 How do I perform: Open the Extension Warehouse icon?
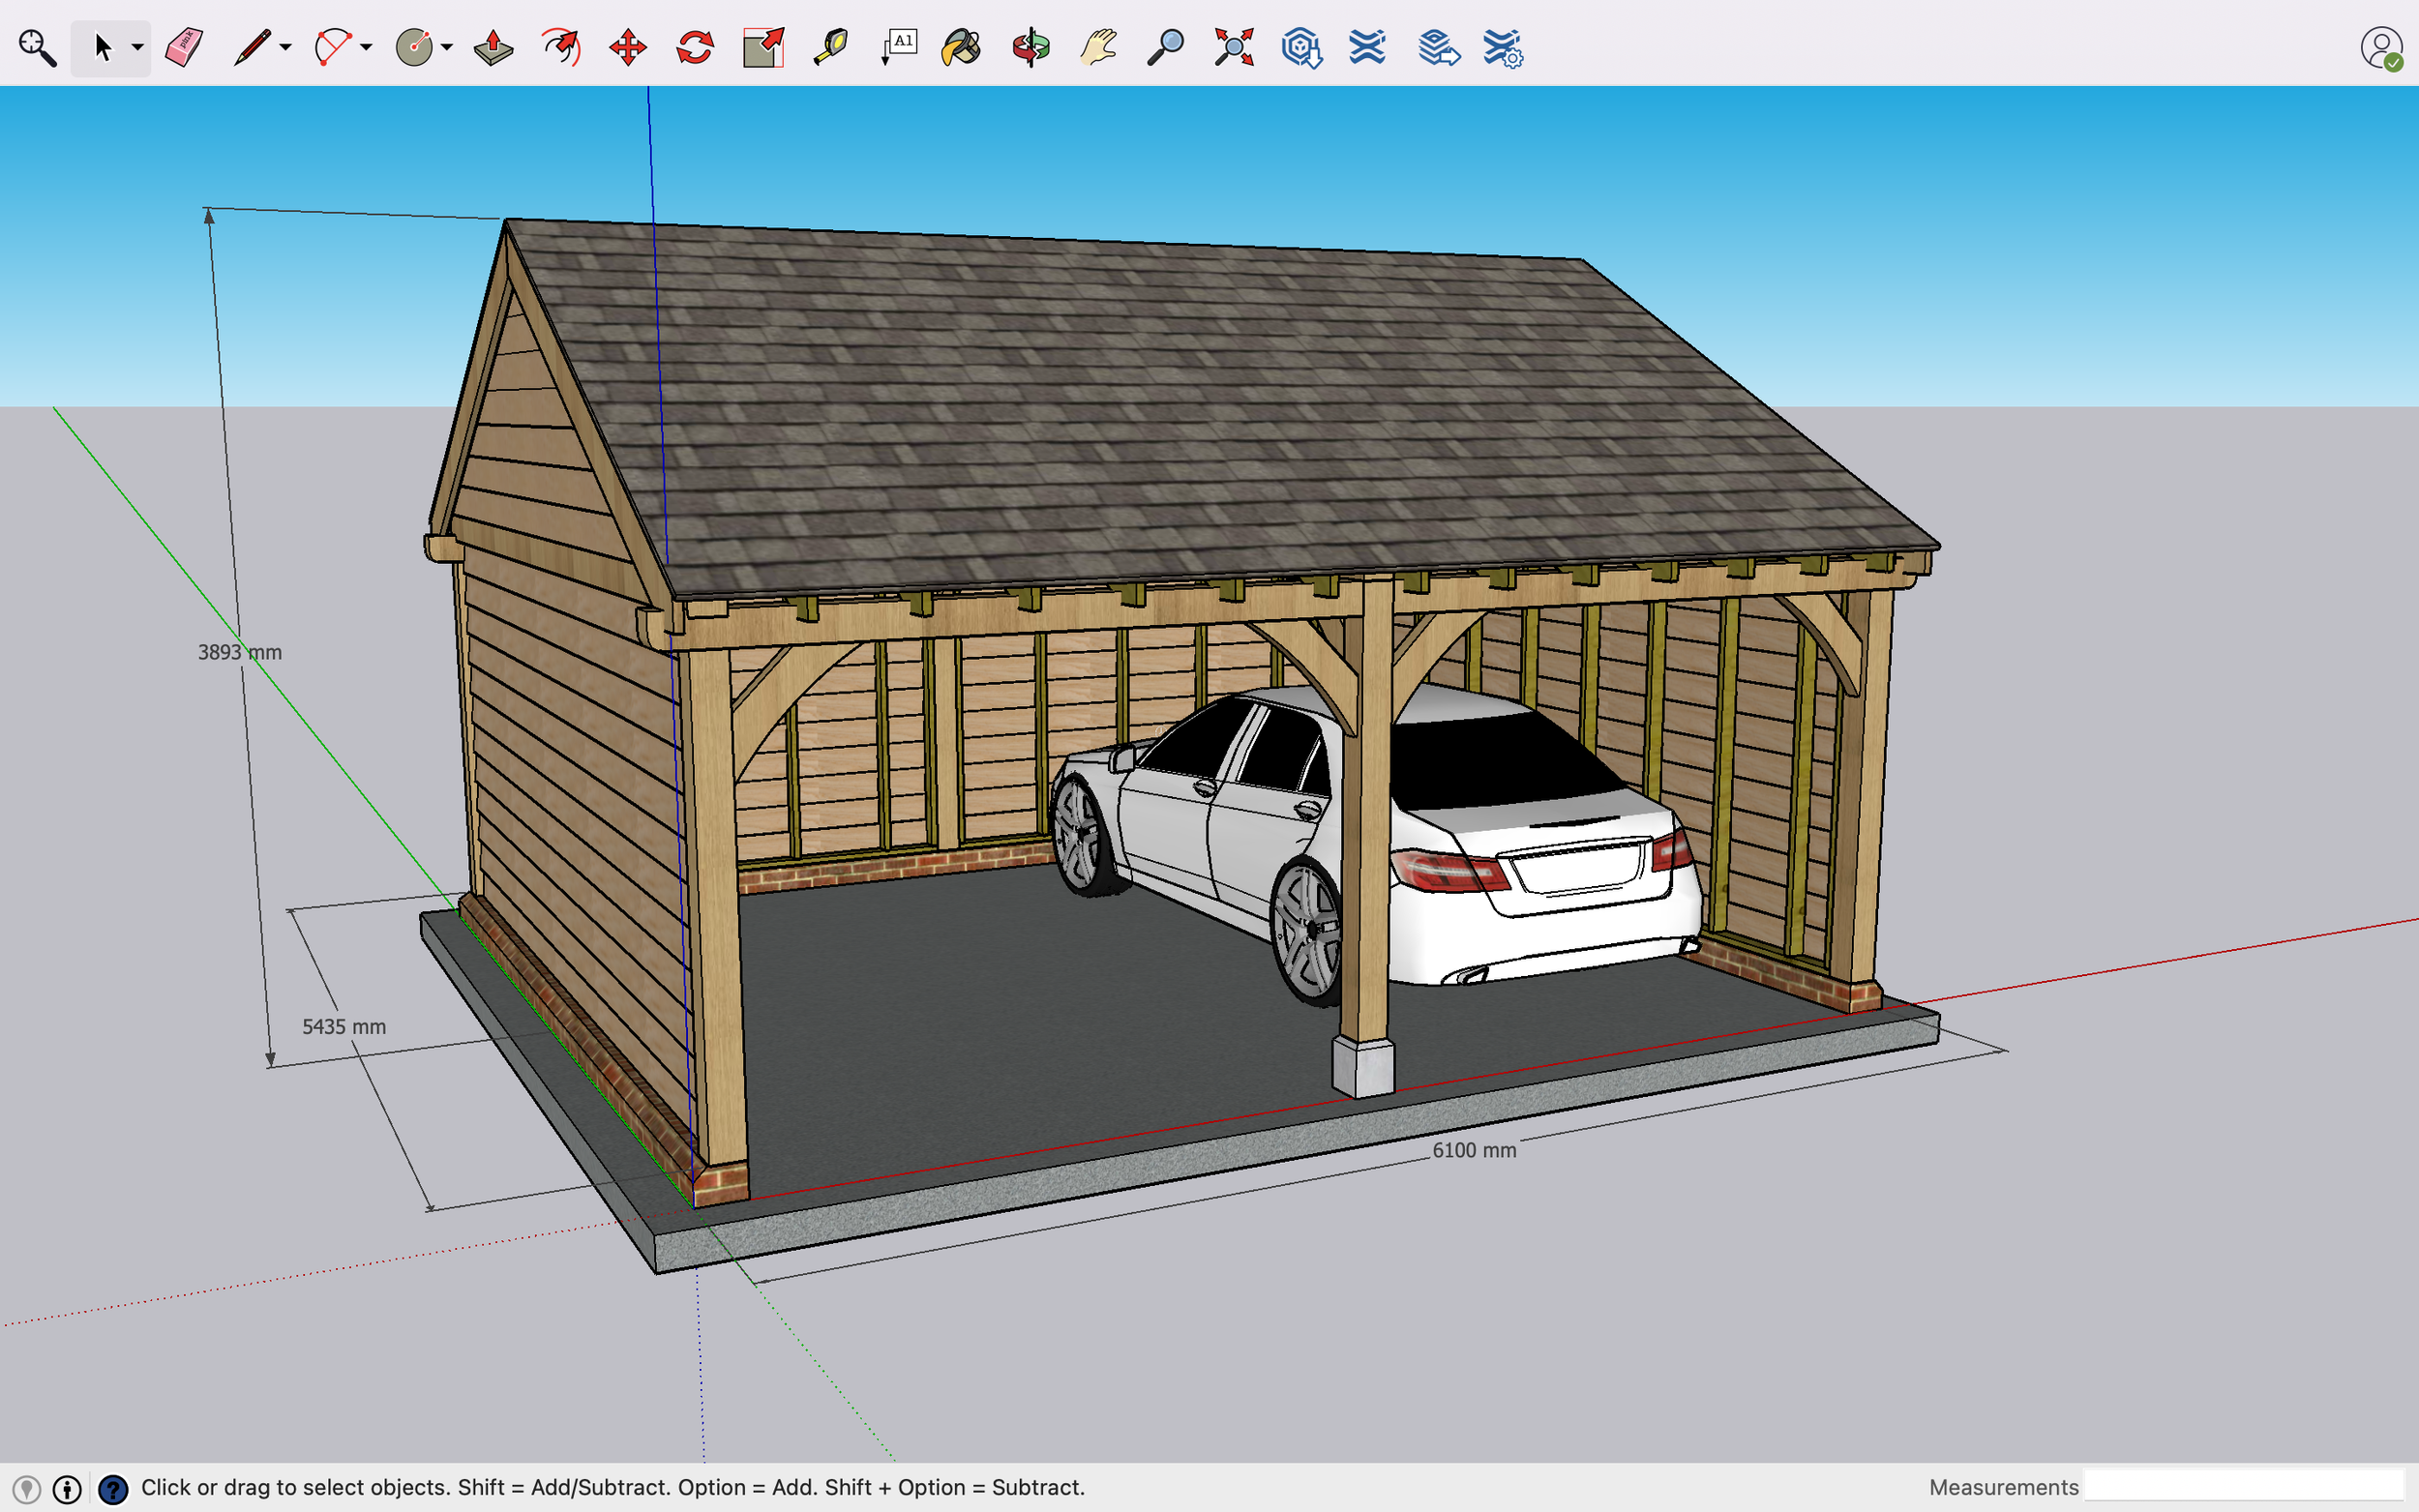click(1367, 47)
